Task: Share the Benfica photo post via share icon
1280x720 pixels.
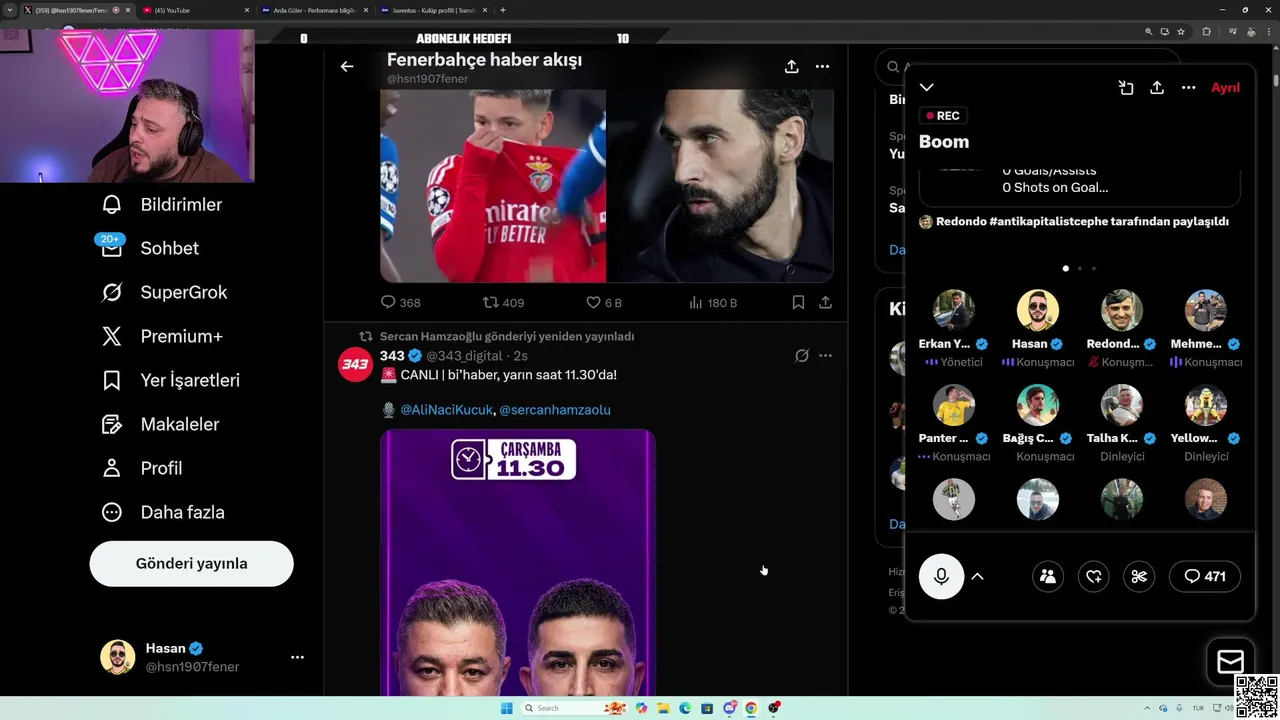Action: [x=825, y=302]
